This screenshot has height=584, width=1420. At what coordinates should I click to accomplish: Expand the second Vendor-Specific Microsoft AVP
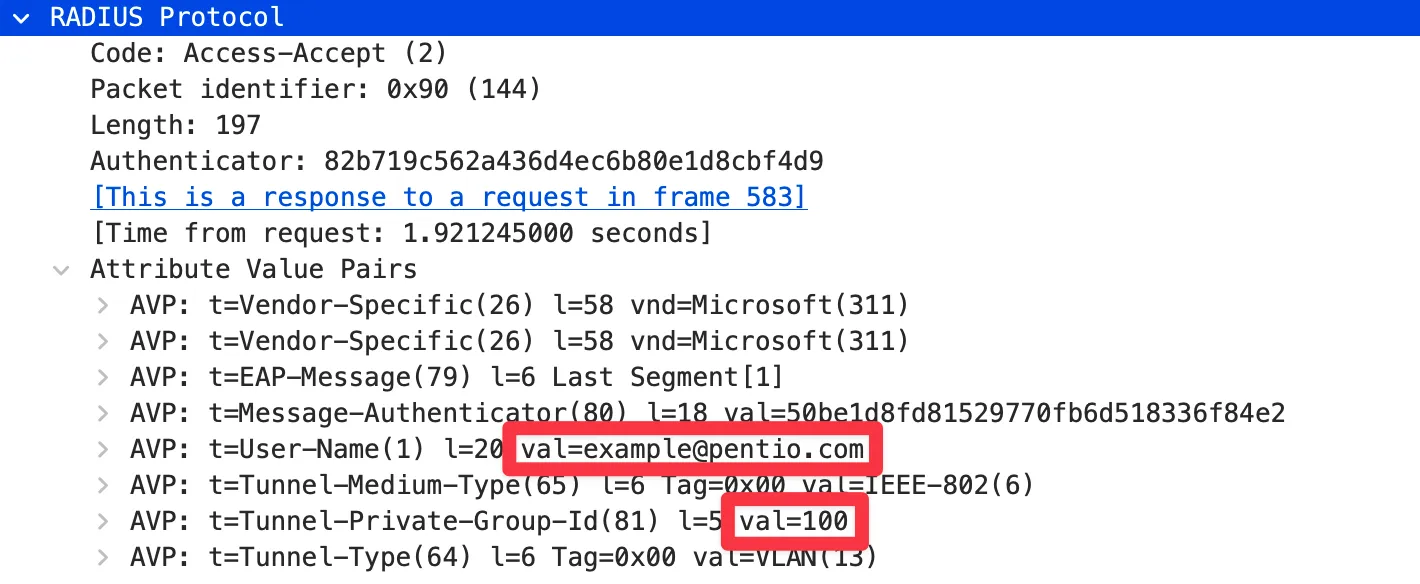(102, 341)
